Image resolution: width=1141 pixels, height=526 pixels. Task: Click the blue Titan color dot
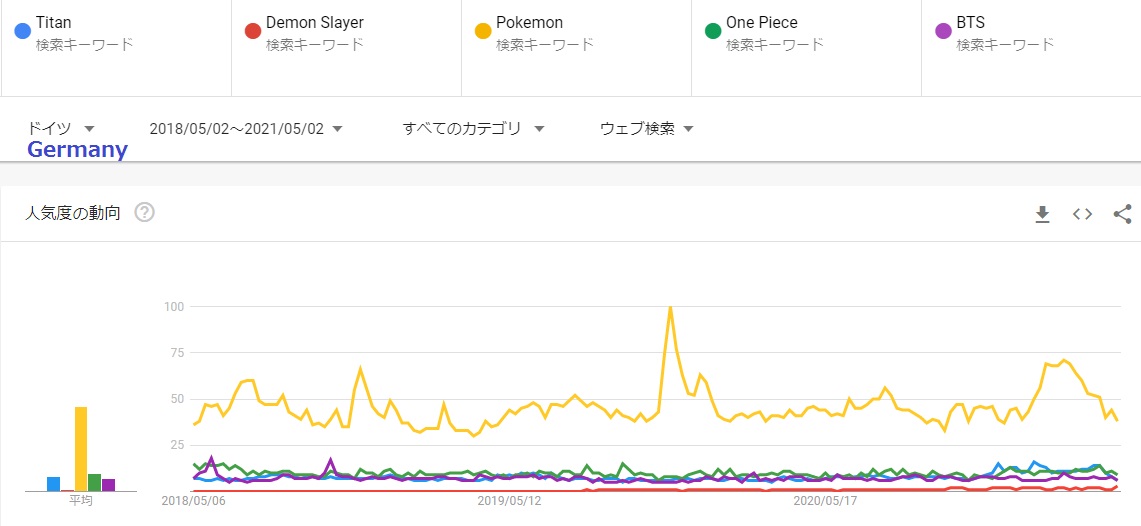22,31
